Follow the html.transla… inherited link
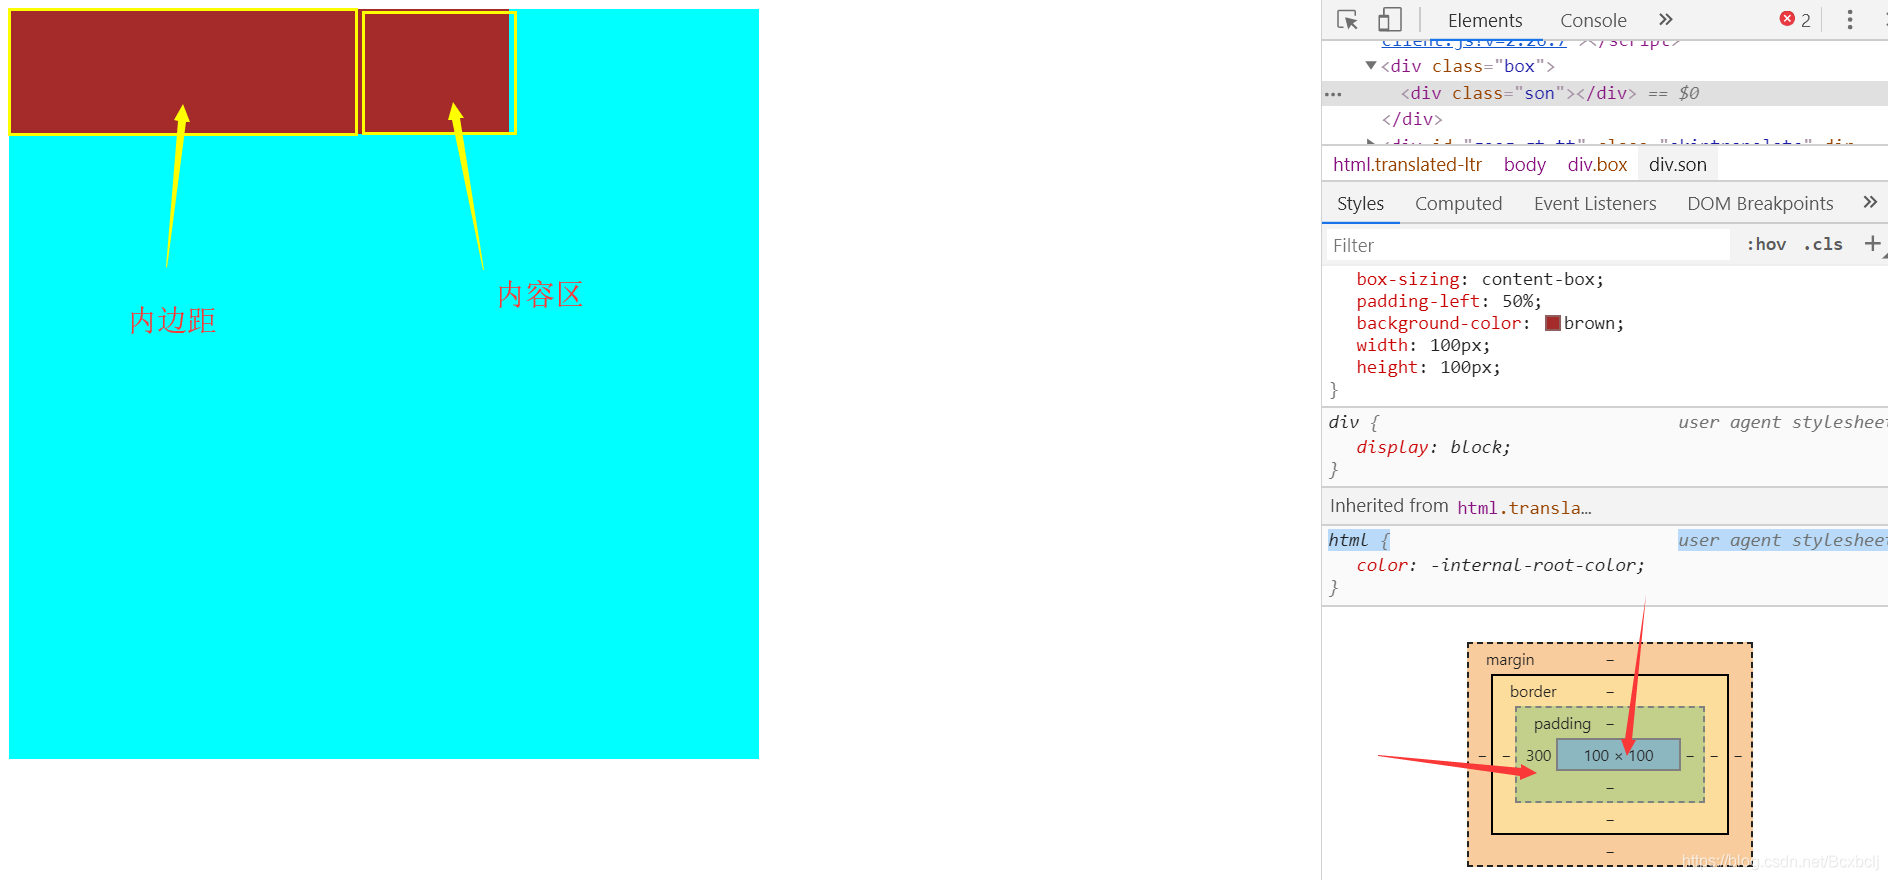The width and height of the screenshot is (1888, 880). [1524, 508]
